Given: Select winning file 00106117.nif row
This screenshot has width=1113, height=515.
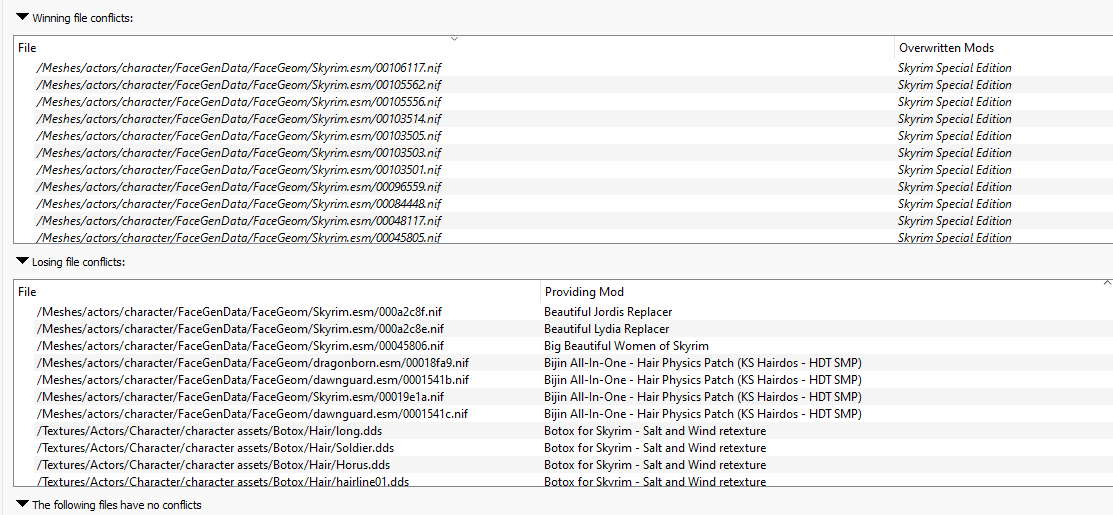Looking at the screenshot, I should tap(564, 68).
